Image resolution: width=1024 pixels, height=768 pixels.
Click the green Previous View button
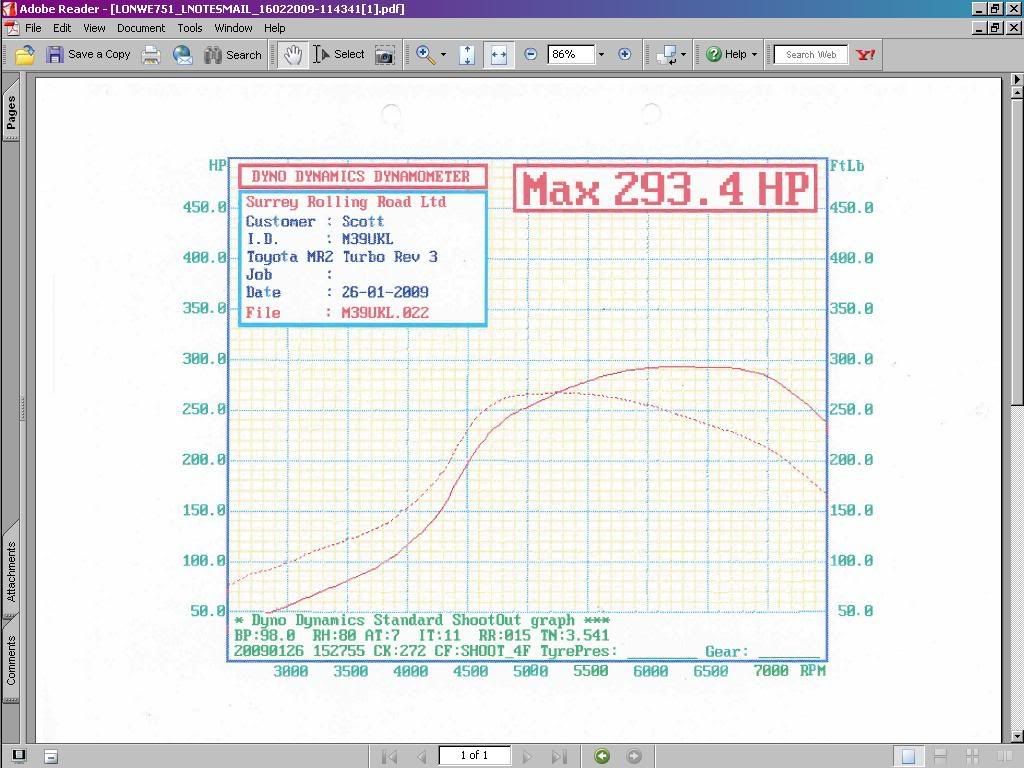(x=602, y=756)
